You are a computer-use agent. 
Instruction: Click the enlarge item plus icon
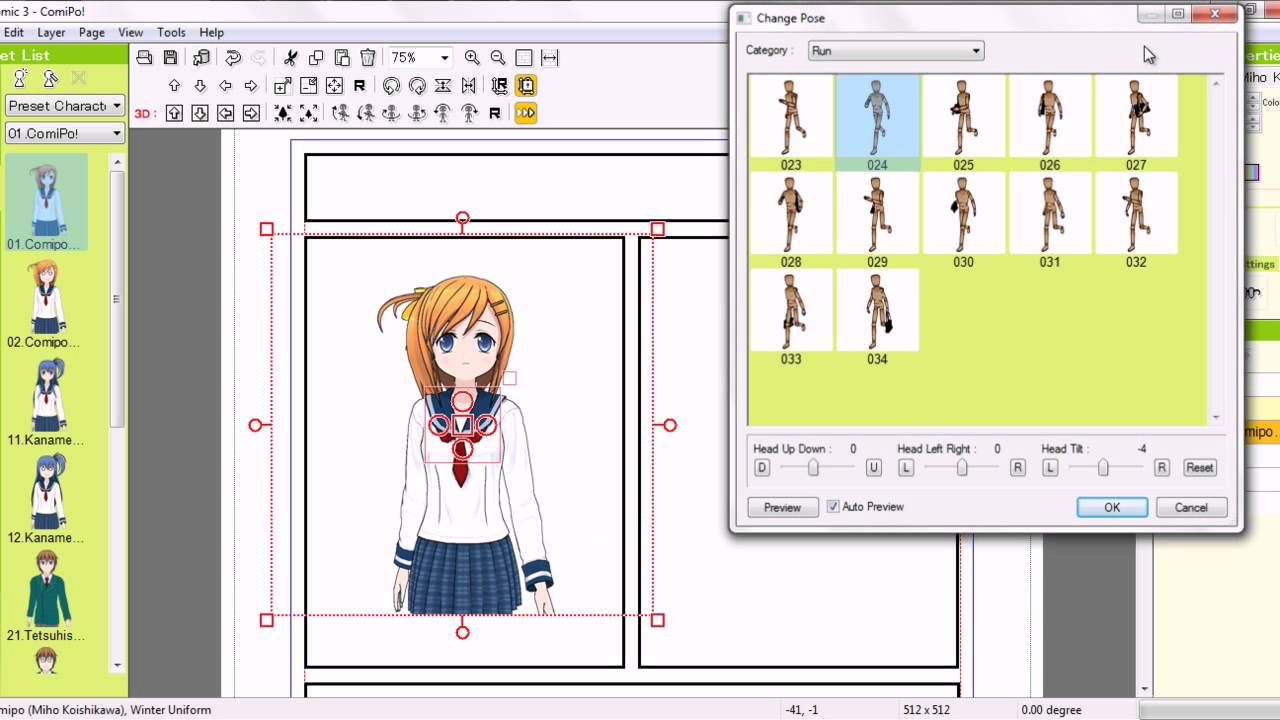[283, 86]
